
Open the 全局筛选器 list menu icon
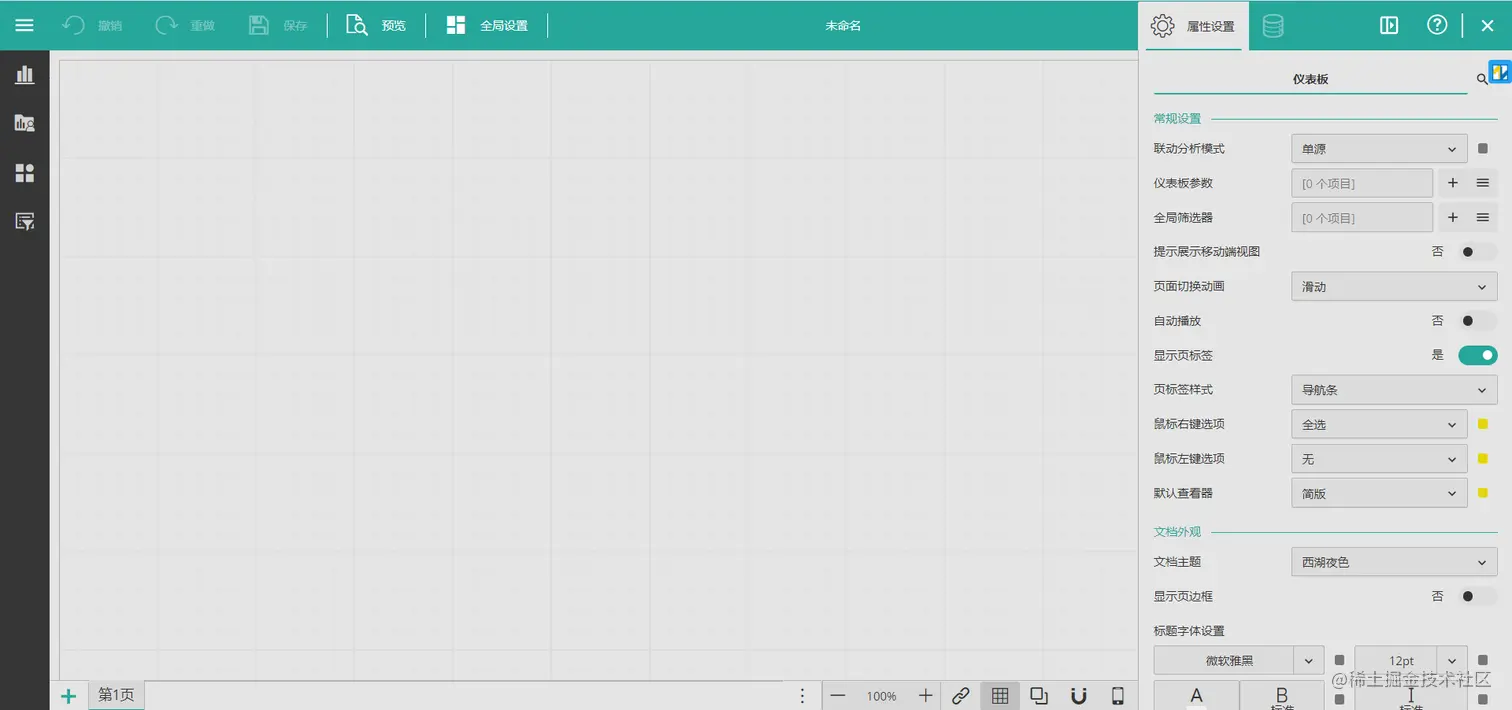pos(1483,217)
